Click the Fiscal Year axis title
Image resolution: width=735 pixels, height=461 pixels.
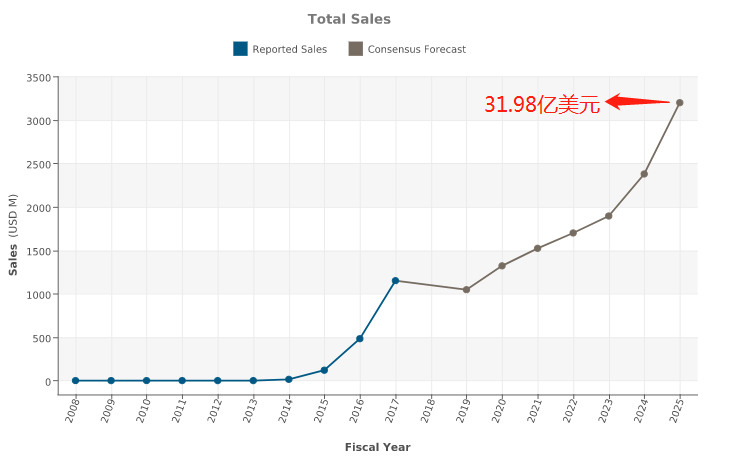point(377,447)
